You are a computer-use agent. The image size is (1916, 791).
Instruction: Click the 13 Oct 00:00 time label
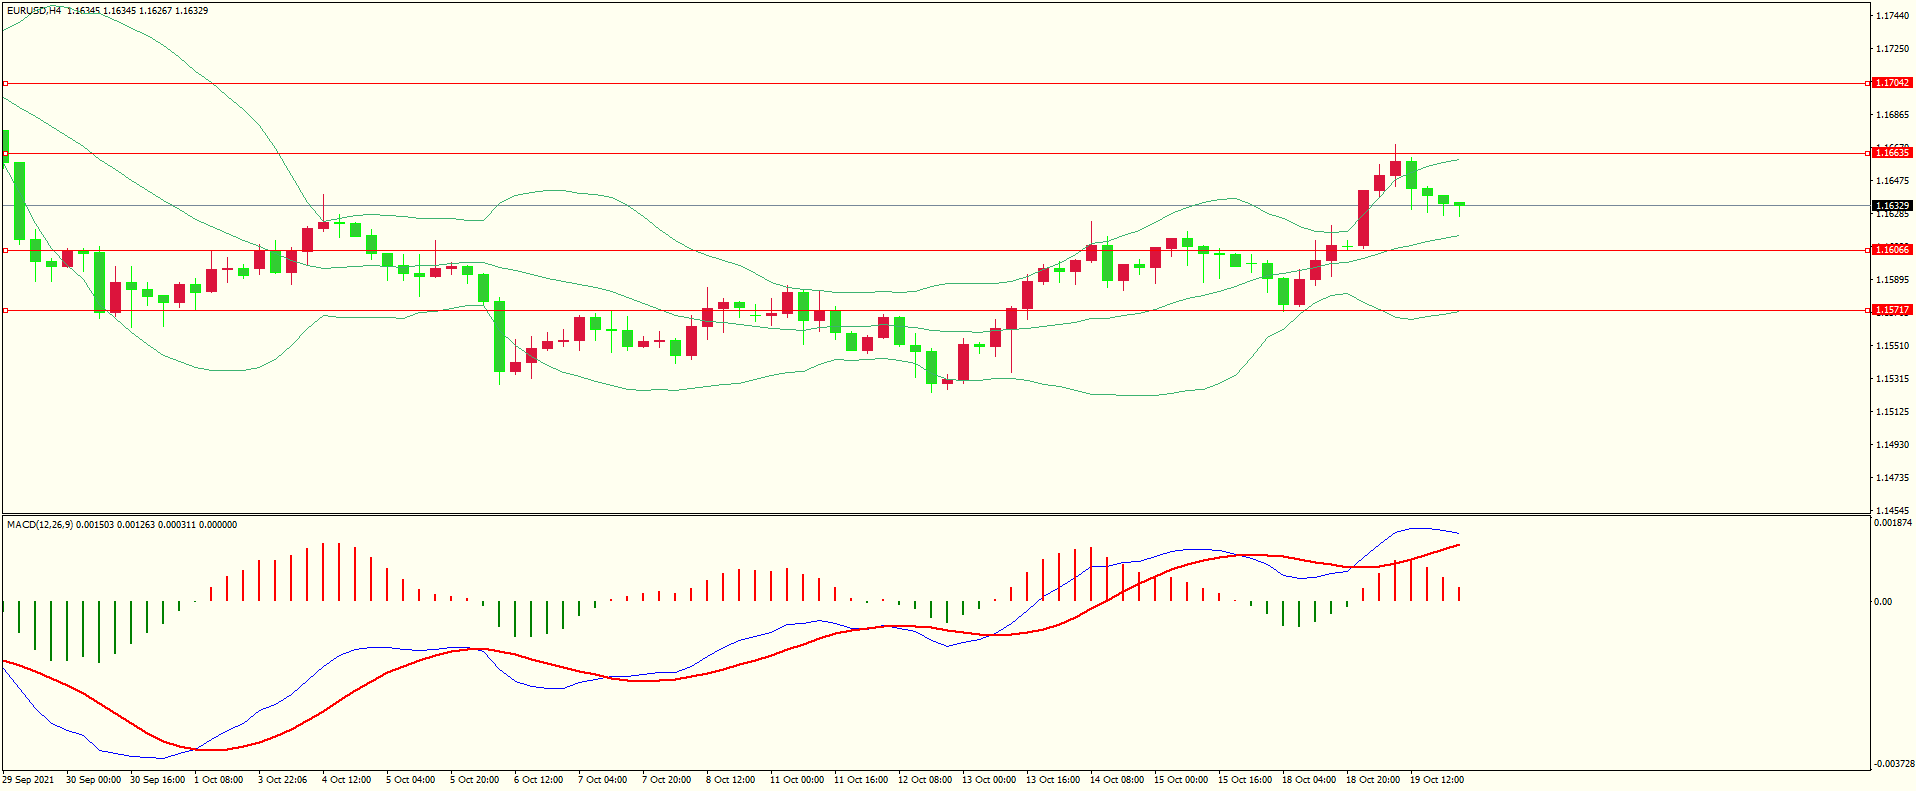pos(988,780)
